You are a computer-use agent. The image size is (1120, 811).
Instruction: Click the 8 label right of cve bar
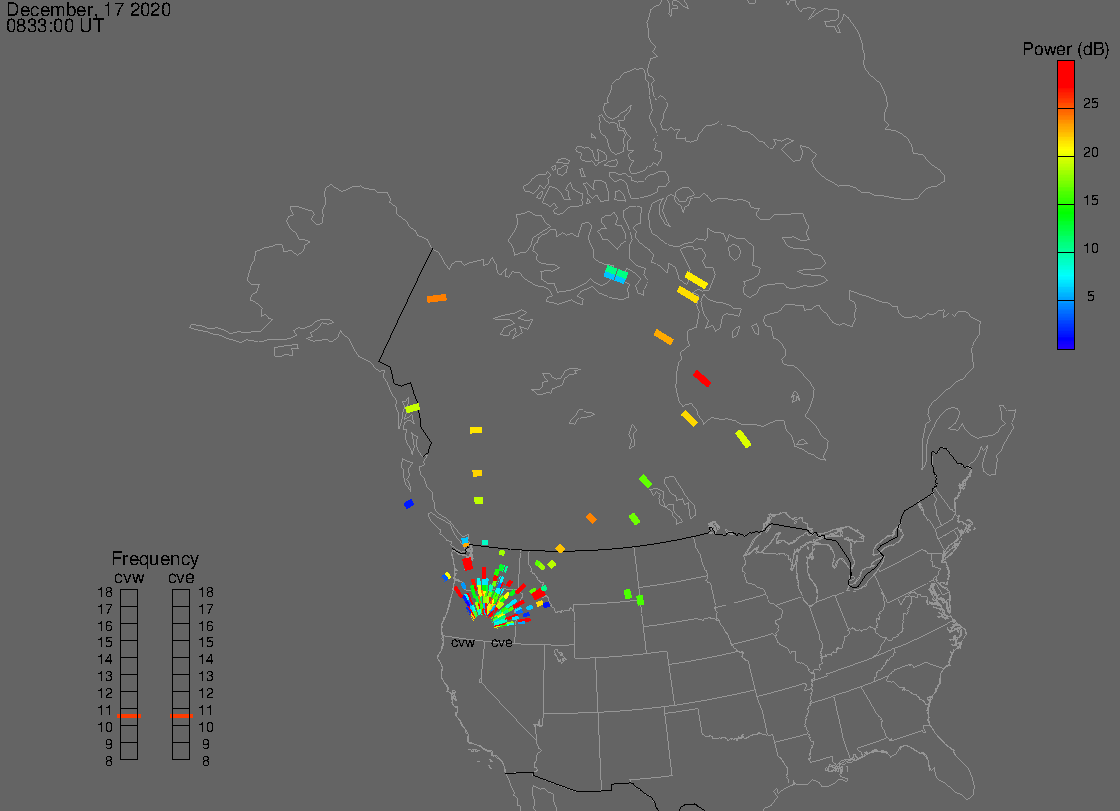click(206, 762)
